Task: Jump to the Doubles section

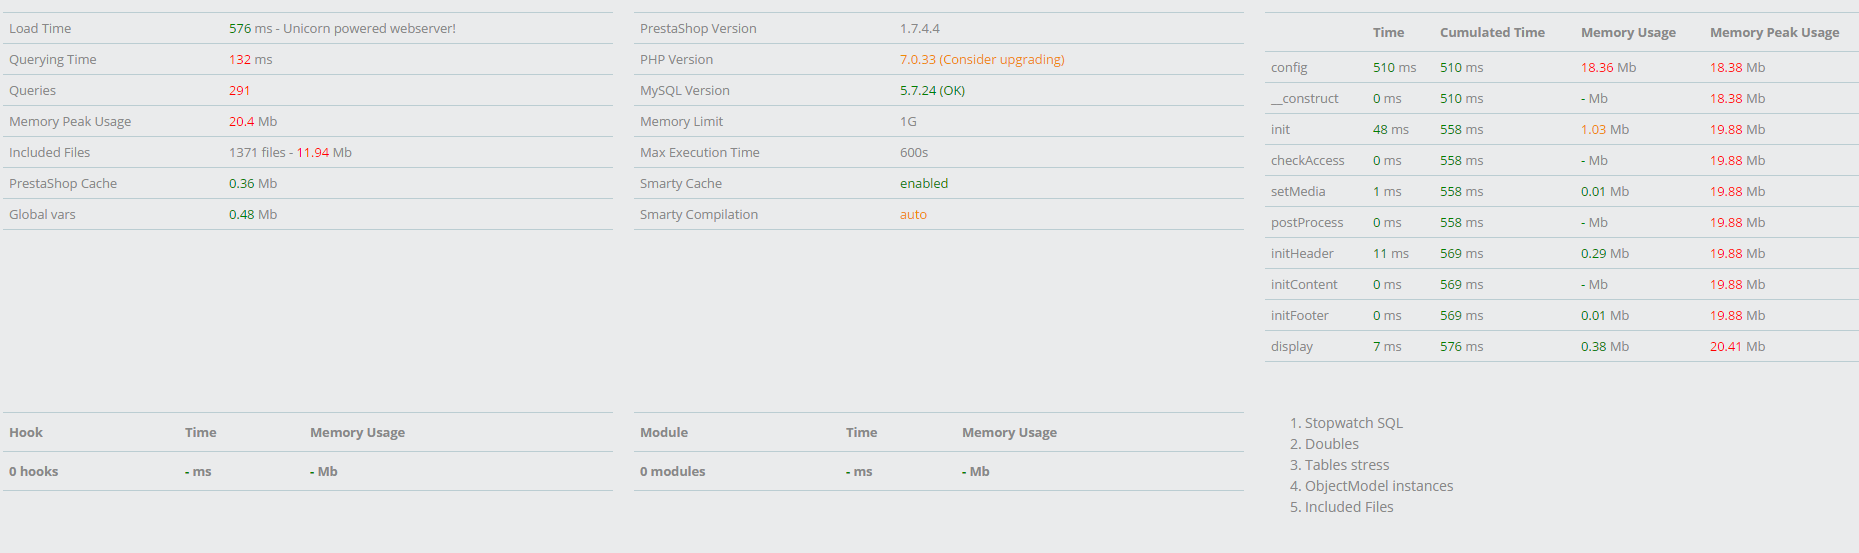Action: click(x=1331, y=444)
